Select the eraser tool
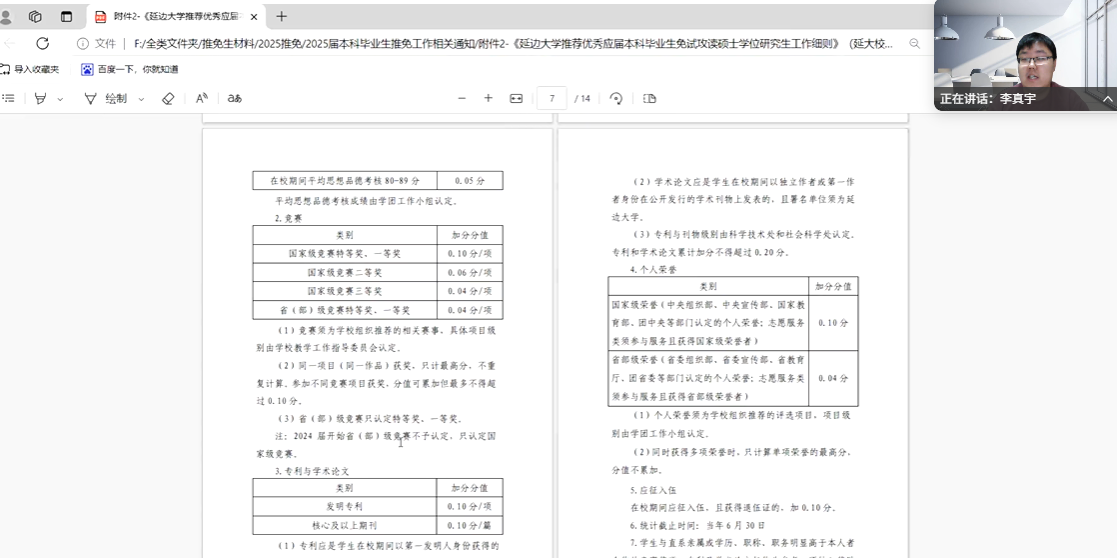The height and width of the screenshot is (558, 1117). click(168, 98)
